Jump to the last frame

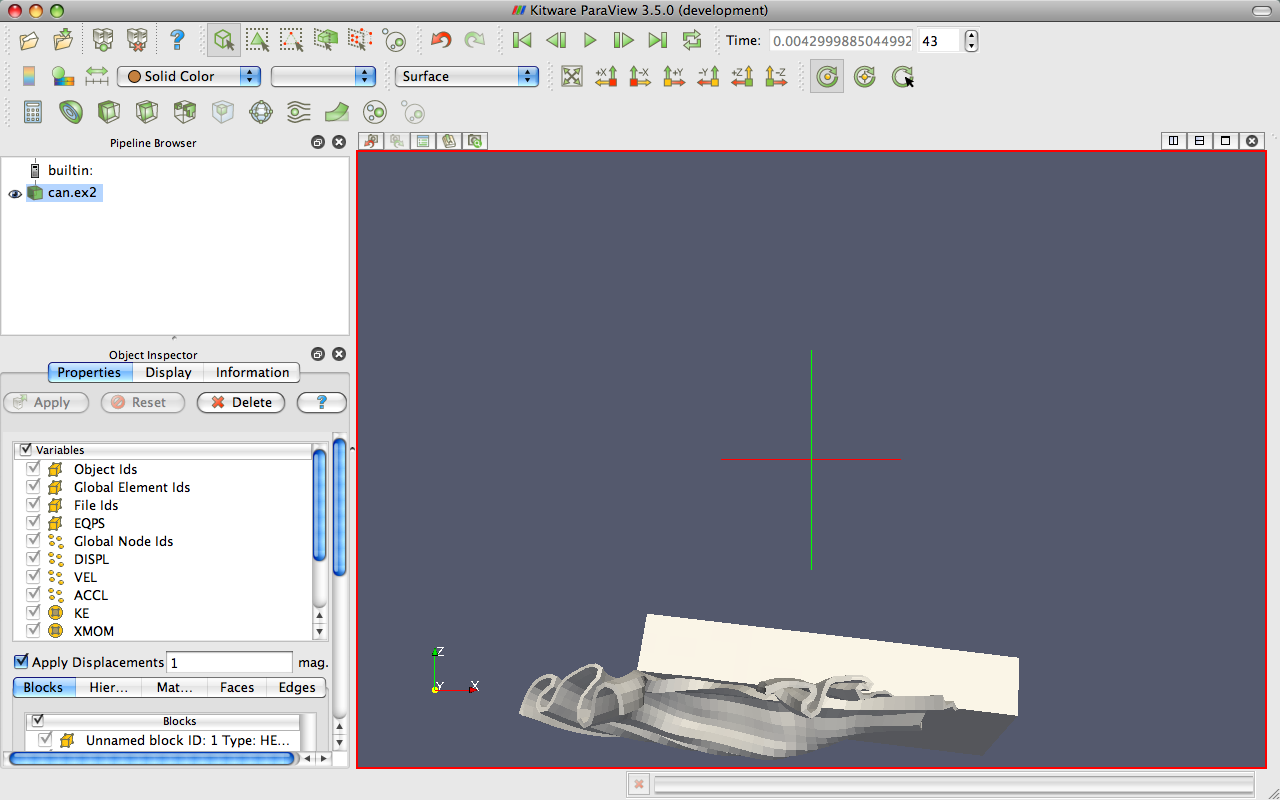(x=657, y=40)
